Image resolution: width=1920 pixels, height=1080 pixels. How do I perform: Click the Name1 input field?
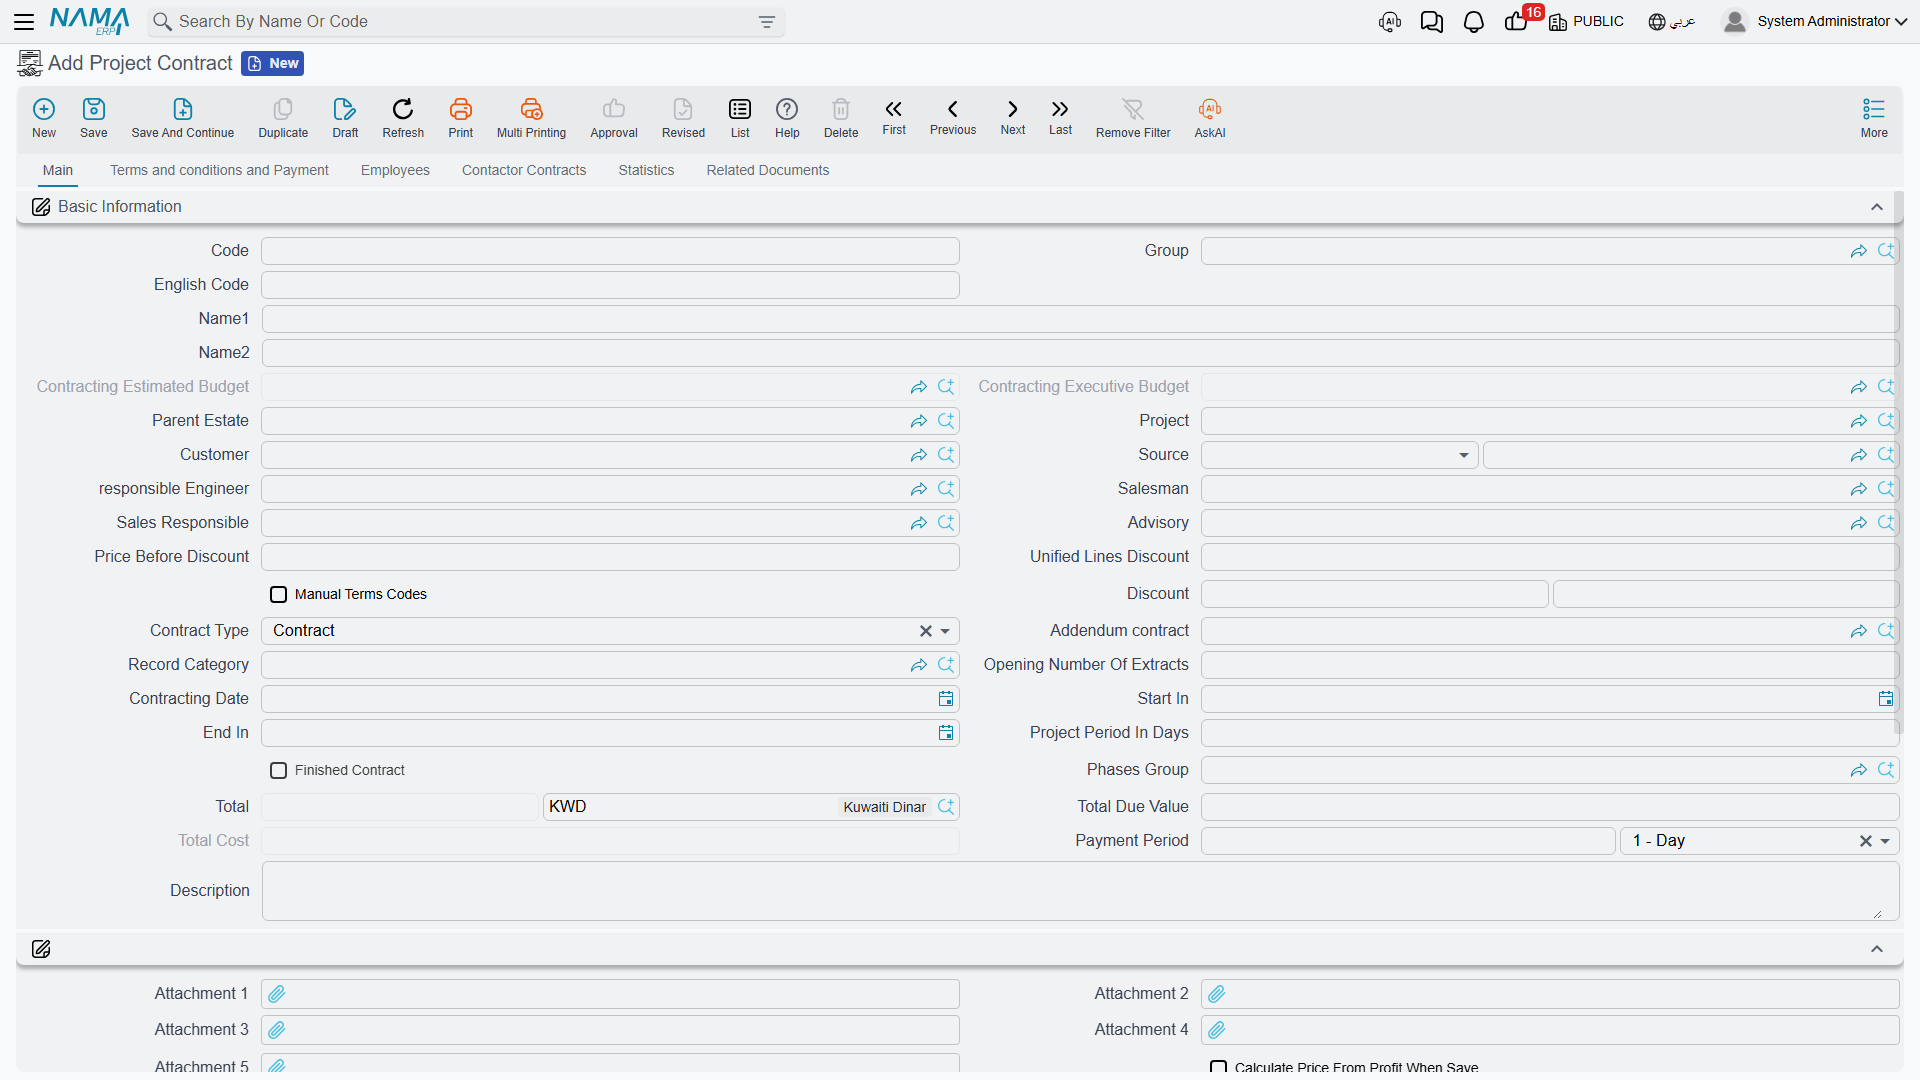coord(1080,319)
